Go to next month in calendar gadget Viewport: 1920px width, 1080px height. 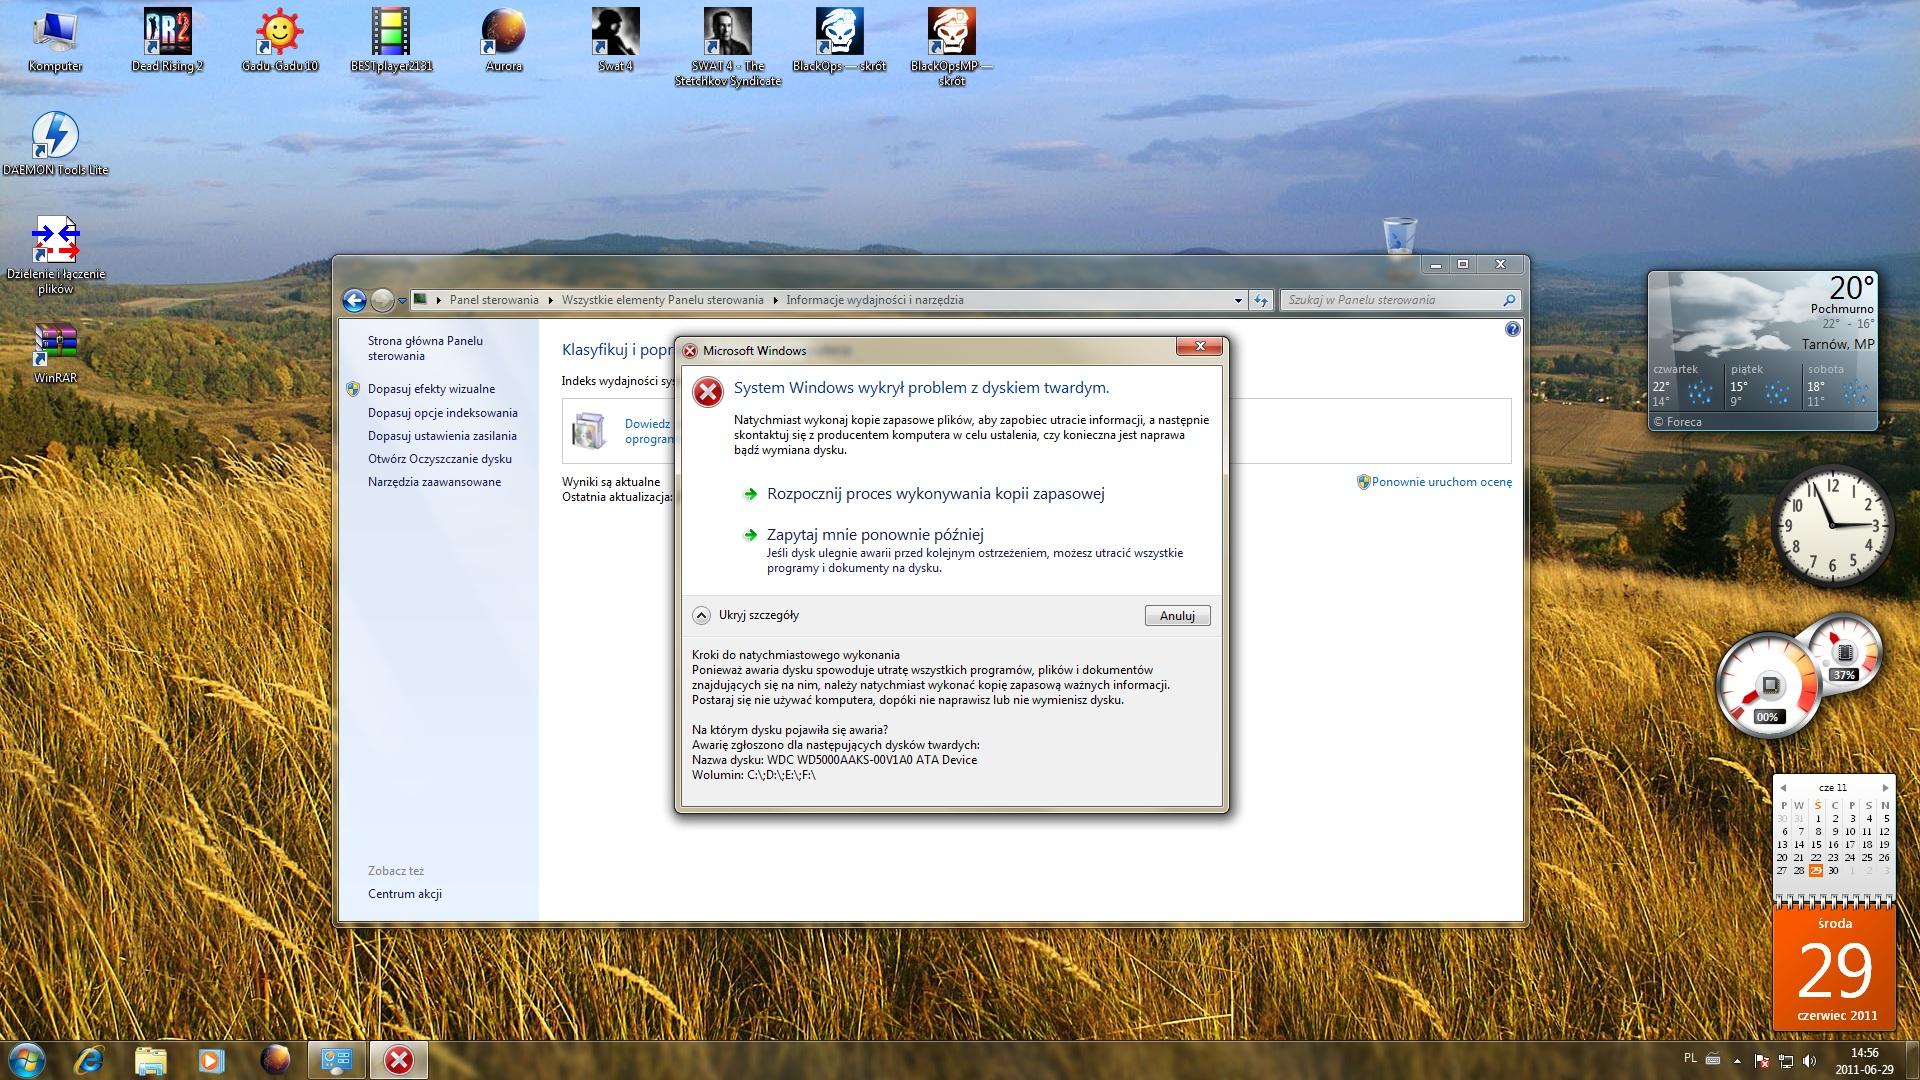coord(1886,788)
